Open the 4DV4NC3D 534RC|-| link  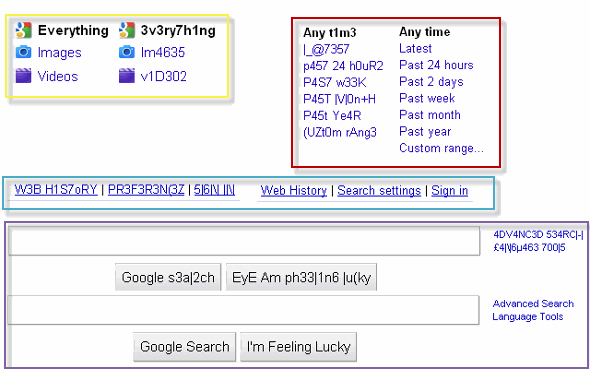tap(538, 235)
